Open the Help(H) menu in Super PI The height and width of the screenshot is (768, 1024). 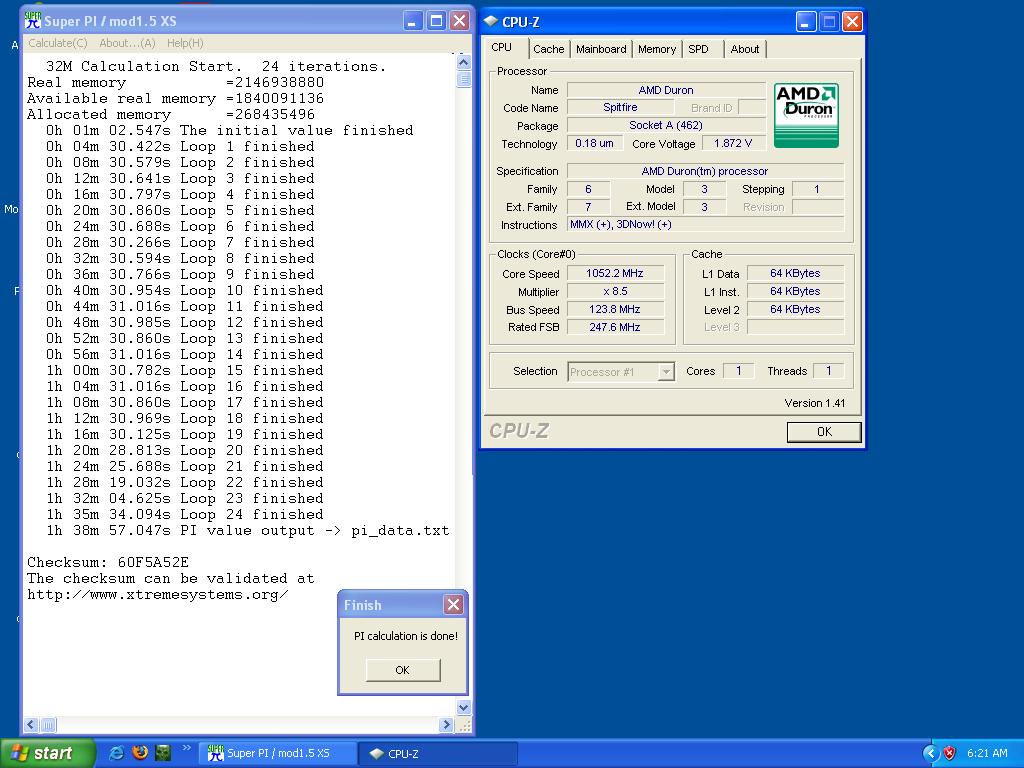[185, 43]
